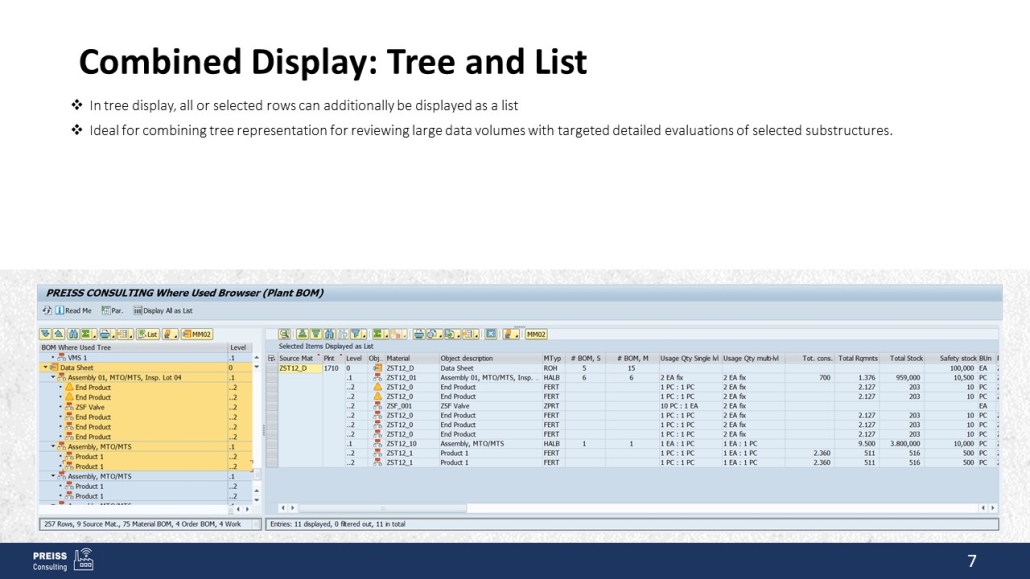The width and height of the screenshot is (1030, 579).
Task: Select the VMS 1 tree item
Action: (77, 358)
